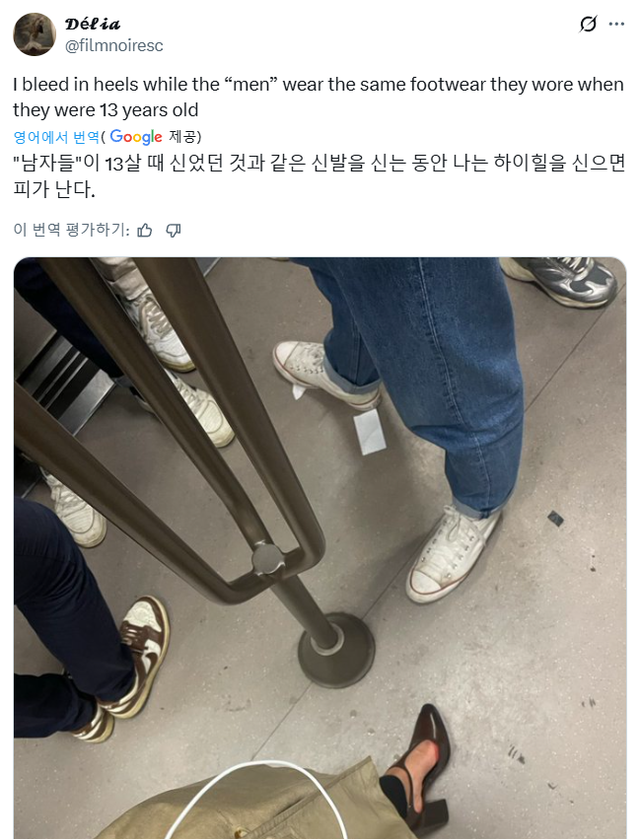This screenshot has height=839, width=640.
Task: Click the 이 번역 평가하기 label
Action: (71, 230)
